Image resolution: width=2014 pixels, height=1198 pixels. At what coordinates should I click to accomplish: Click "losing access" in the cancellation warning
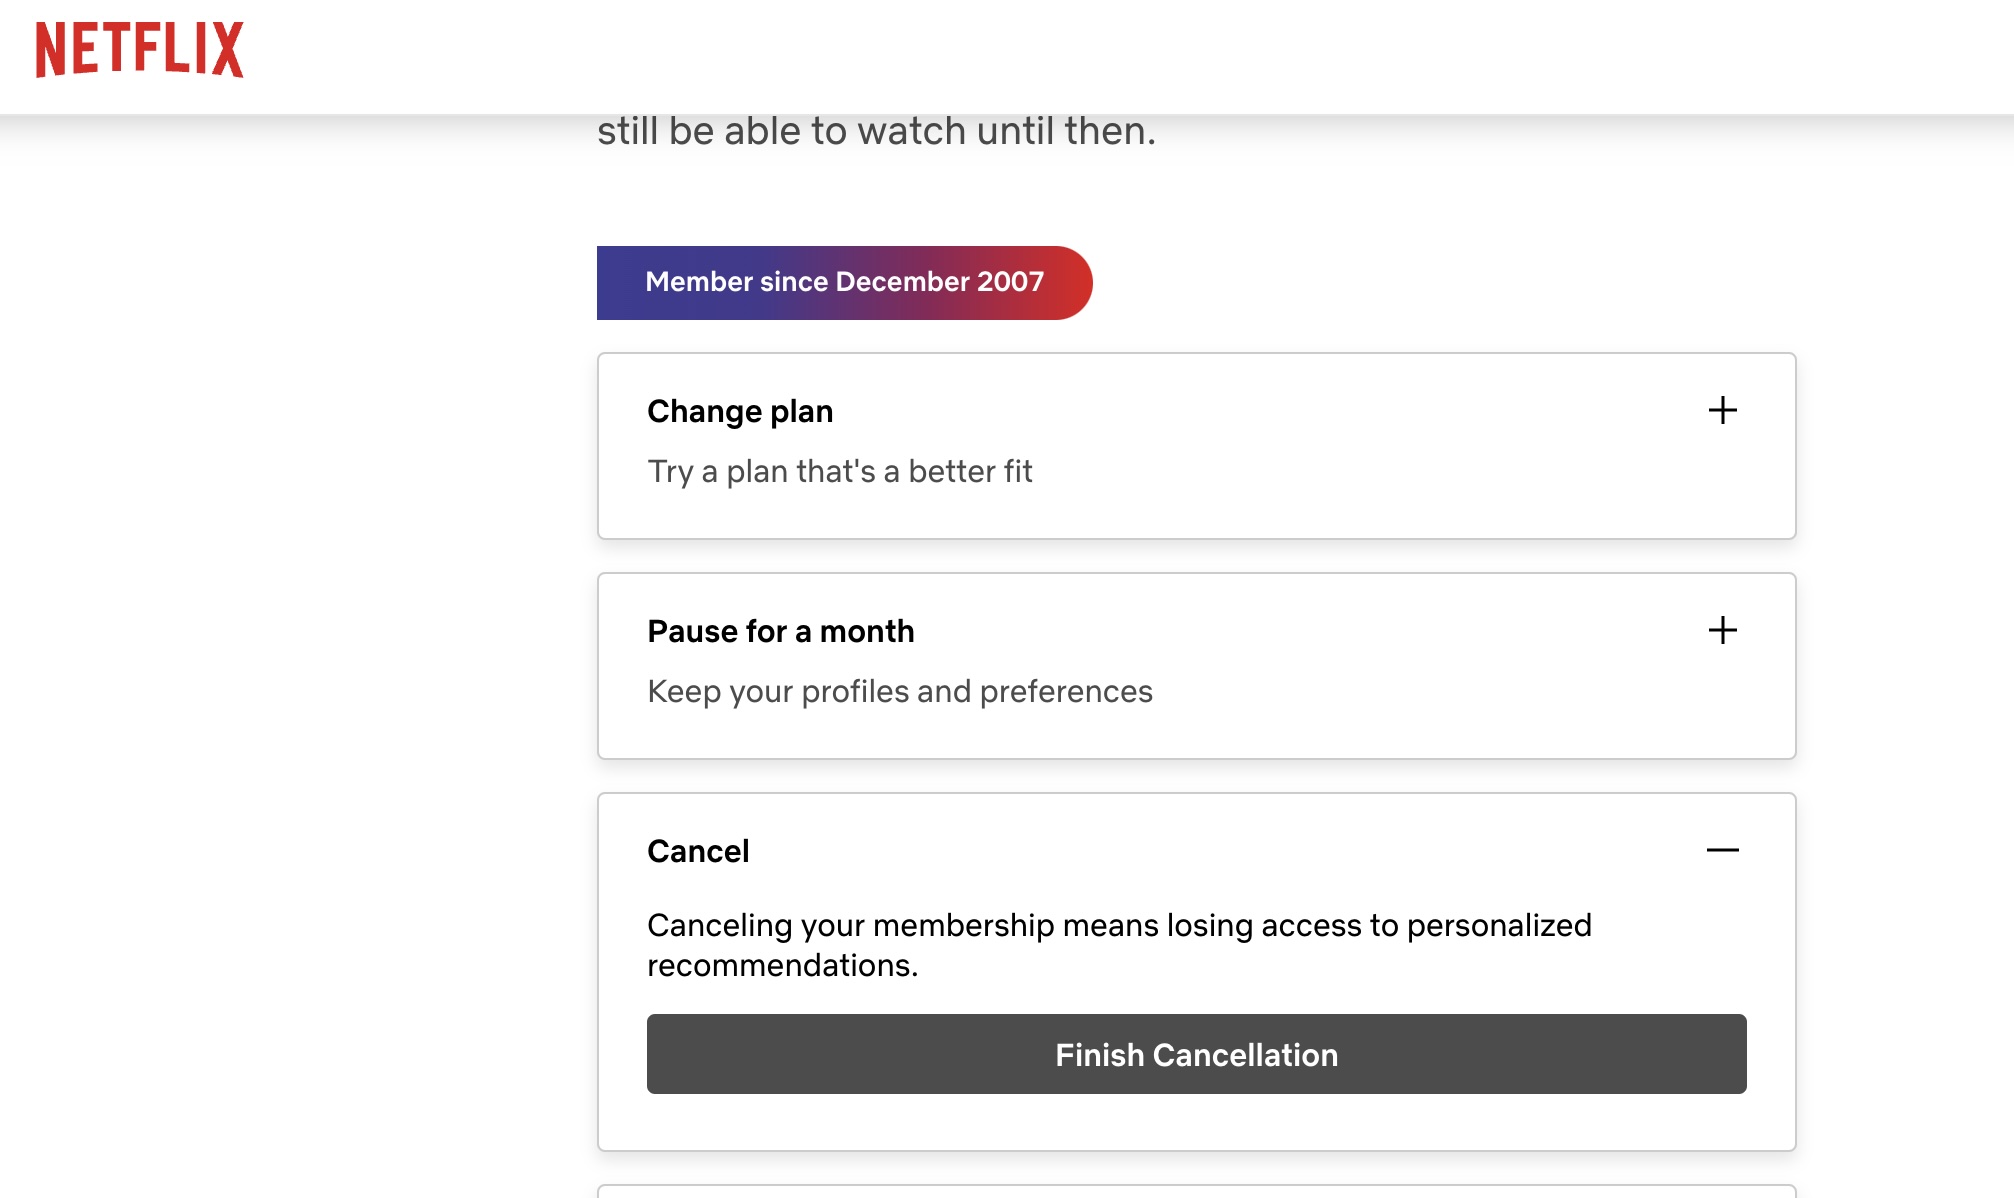click(1260, 925)
